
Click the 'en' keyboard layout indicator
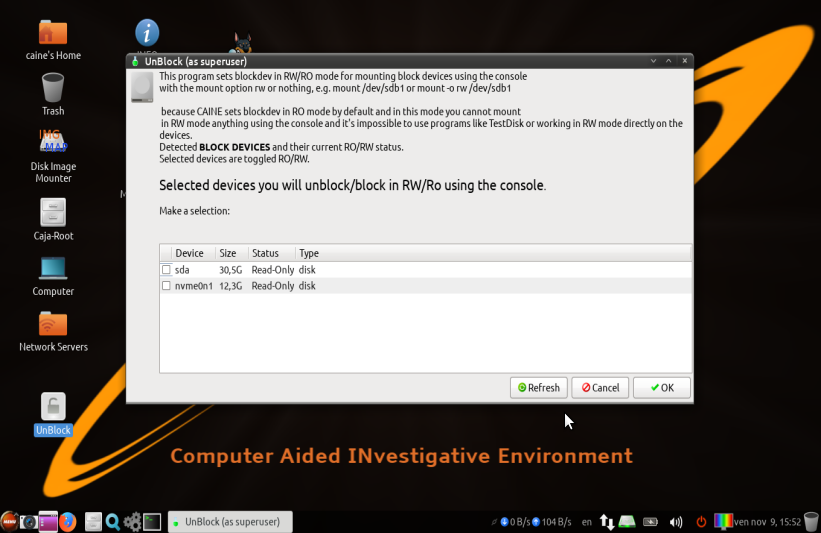pos(587,522)
